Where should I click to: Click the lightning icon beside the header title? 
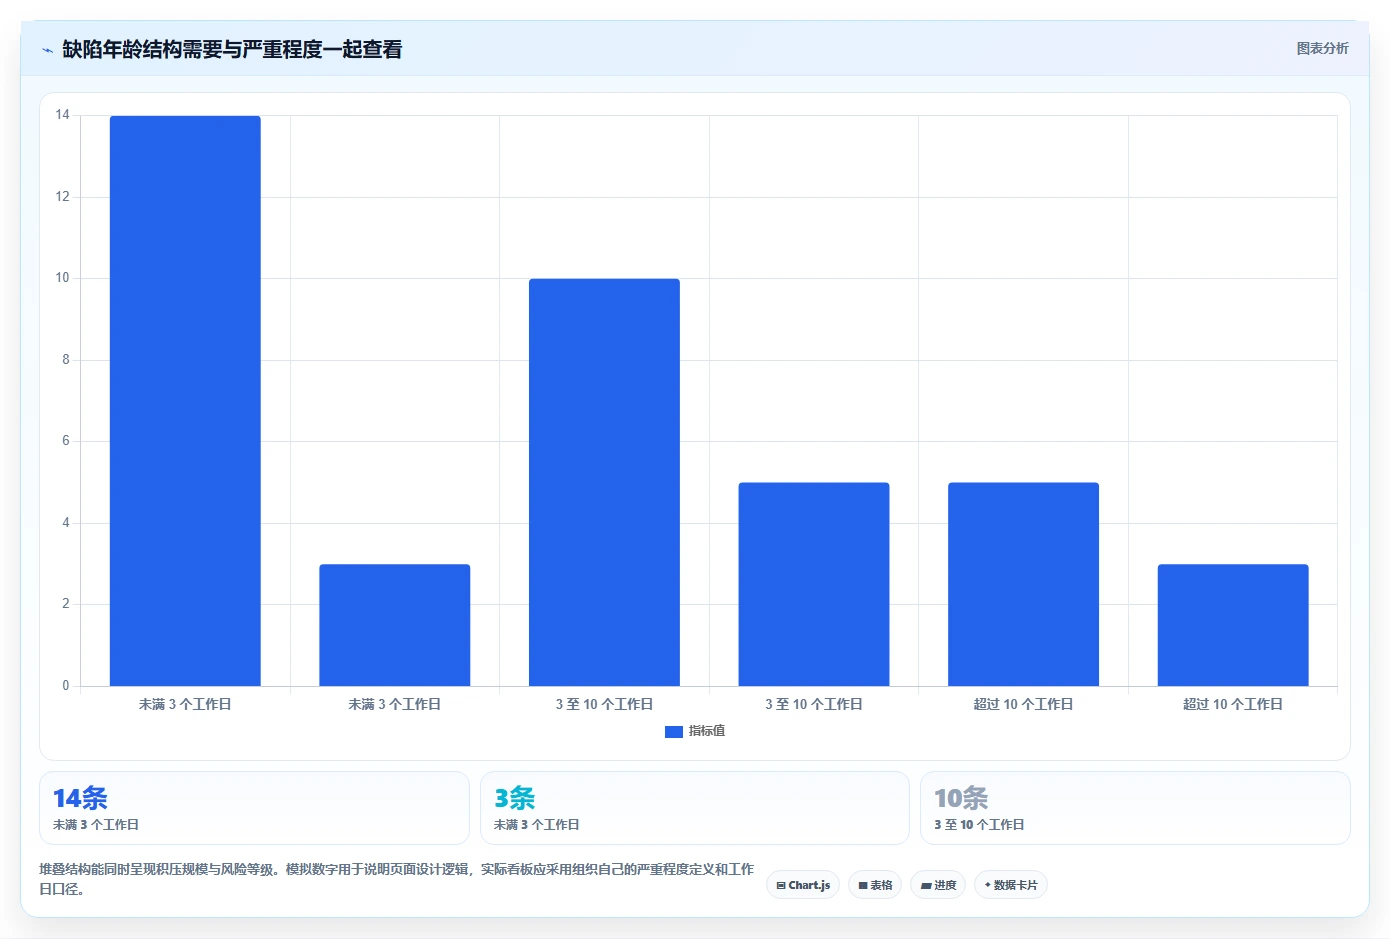pos(47,50)
